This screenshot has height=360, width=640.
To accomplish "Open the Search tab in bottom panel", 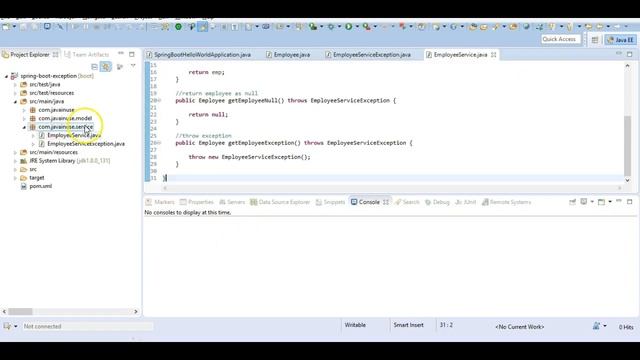I will pyautogui.click(x=407, y=202).
